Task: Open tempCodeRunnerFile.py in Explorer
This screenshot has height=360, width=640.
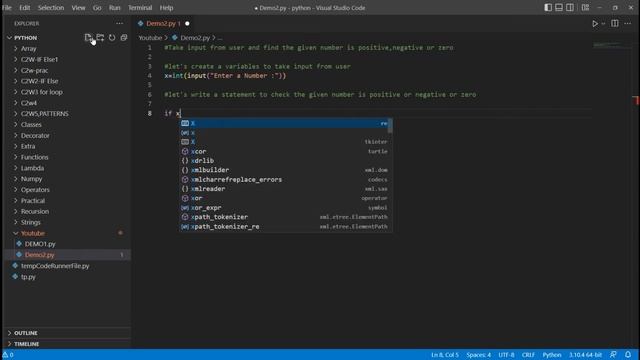Action: pos(55,266)
